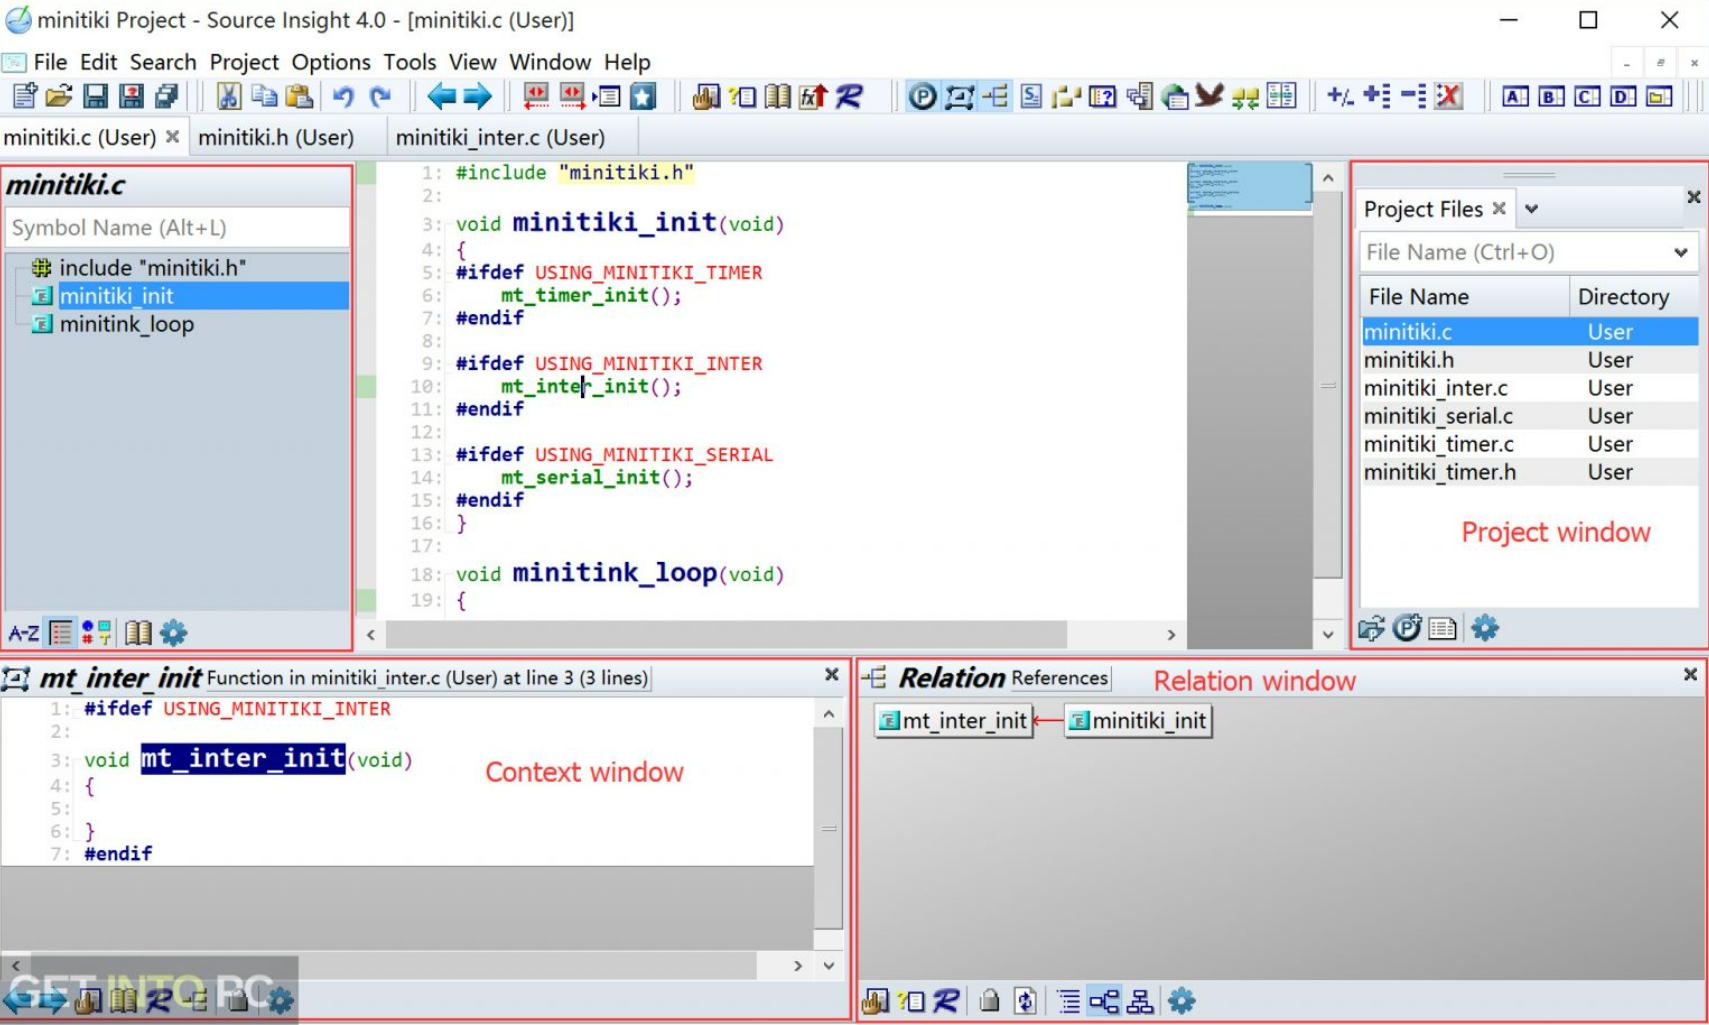Click the bird icon in toolbar
This screenshot has height=1025, width=1709.
point(1209,96)
